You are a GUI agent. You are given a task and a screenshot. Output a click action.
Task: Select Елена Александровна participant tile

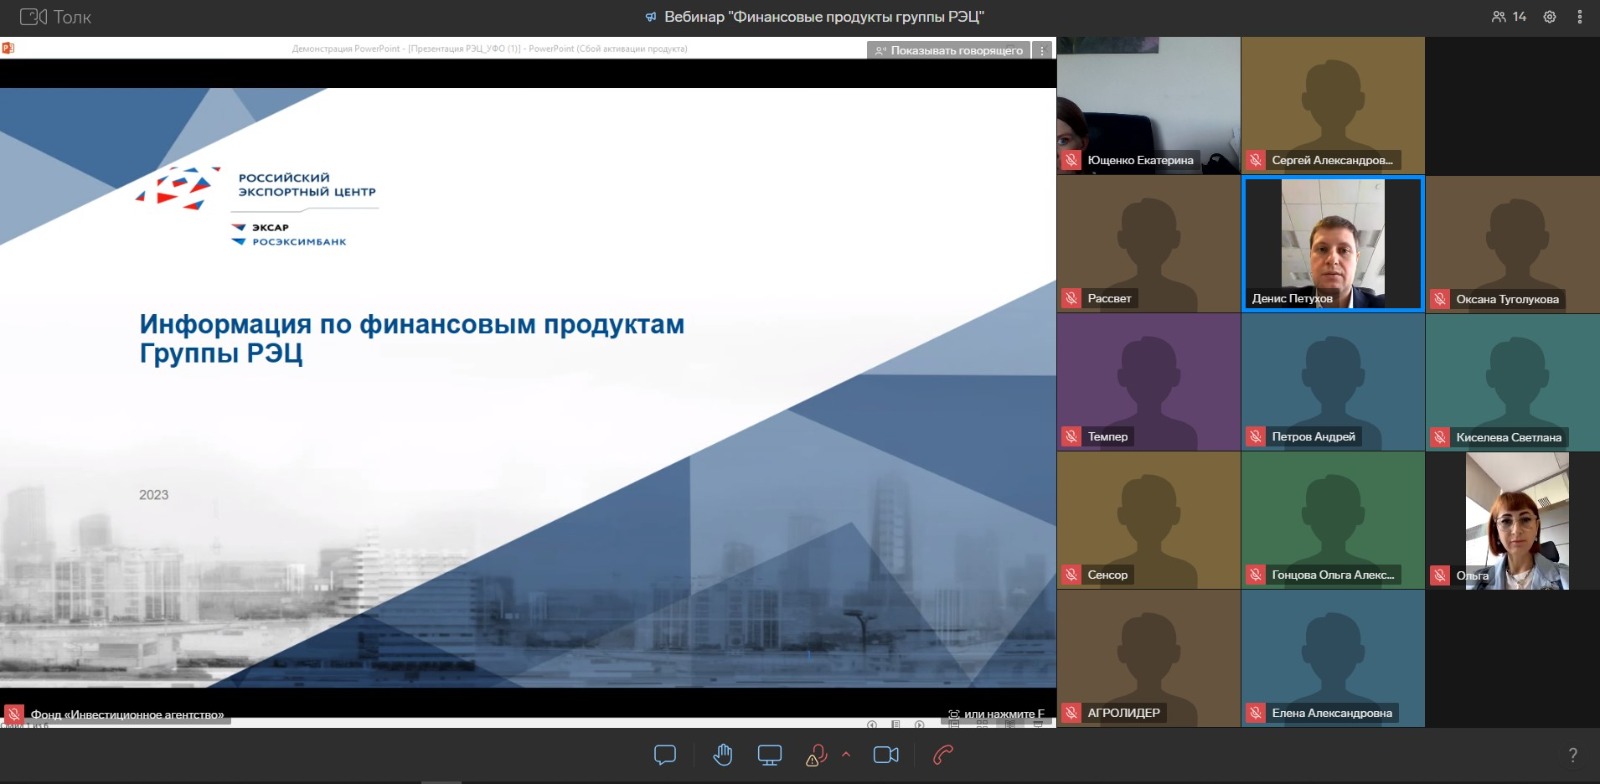click(1333, 658)
